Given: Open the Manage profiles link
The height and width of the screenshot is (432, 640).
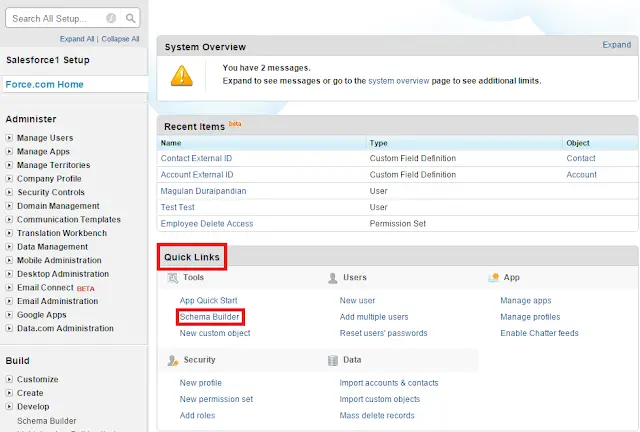Looking at the screenshot, I should click(530, 317).
